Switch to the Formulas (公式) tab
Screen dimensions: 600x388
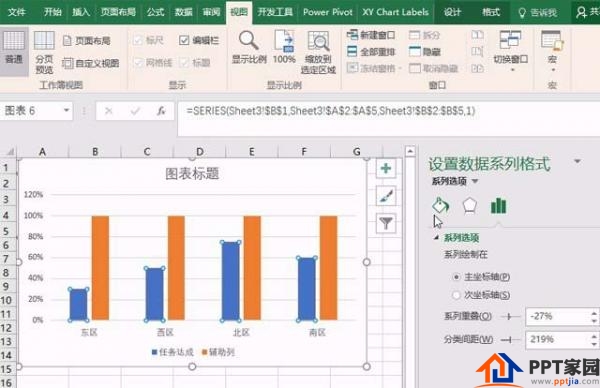click(155, 12)
